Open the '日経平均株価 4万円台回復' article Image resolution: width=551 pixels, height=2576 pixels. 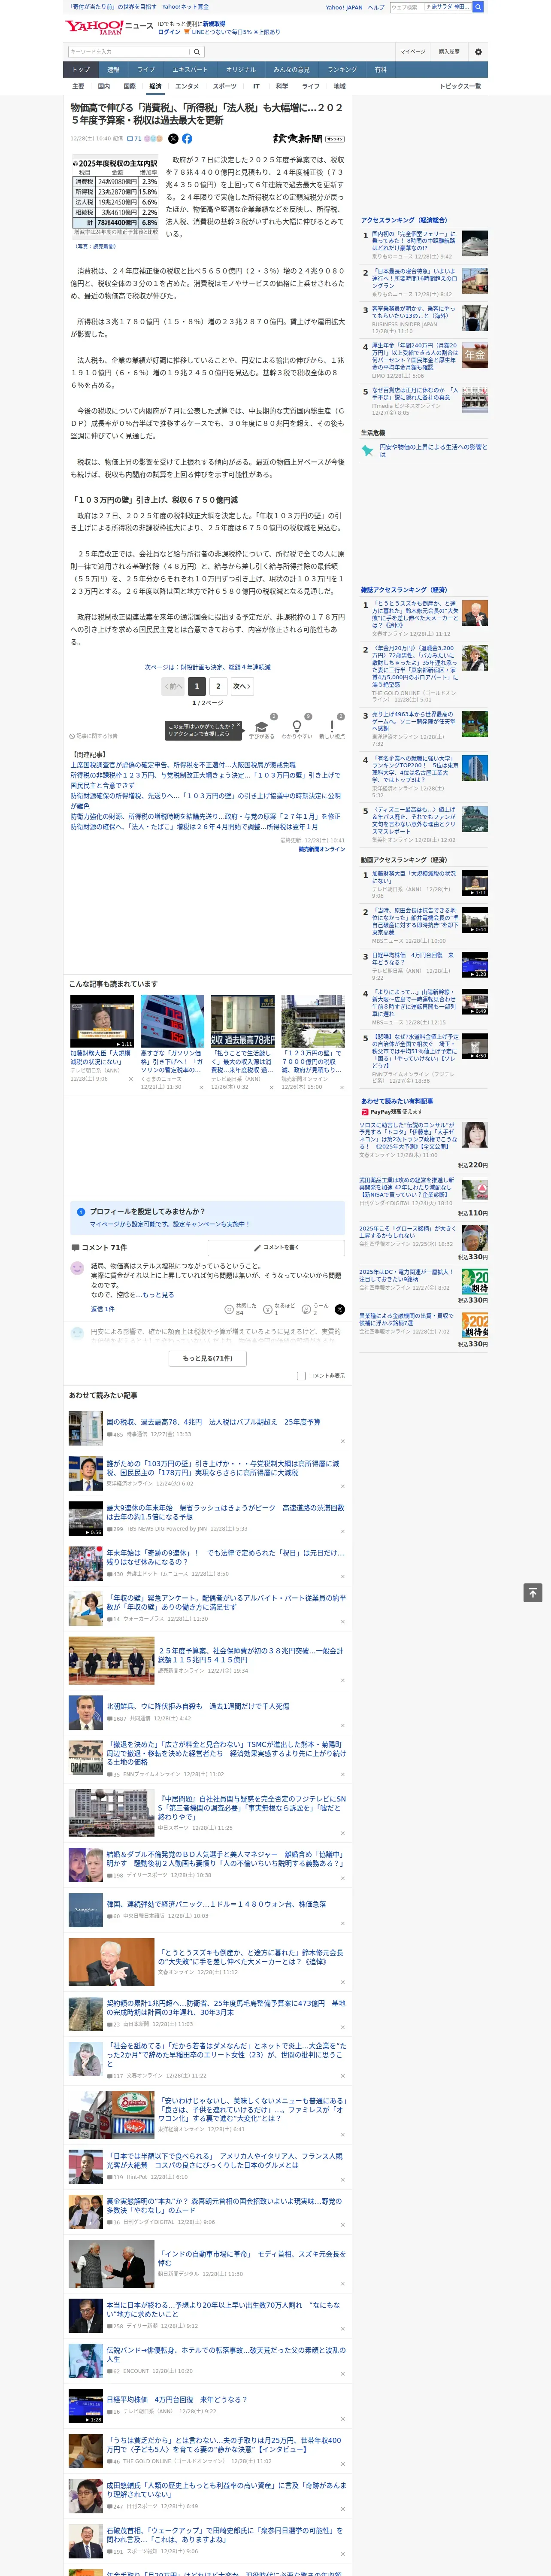pyautogui.click(x=176, y=2399)
